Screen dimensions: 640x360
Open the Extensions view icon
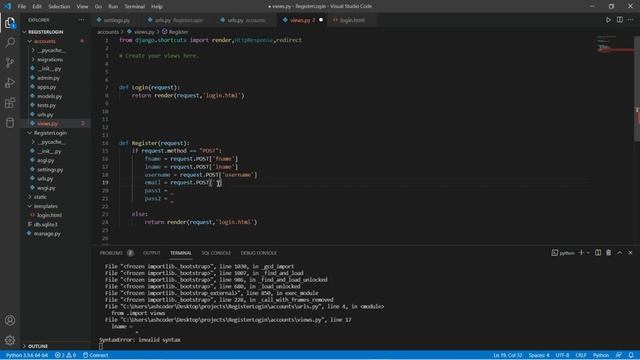pyautogui.click(x=10, y=102)
